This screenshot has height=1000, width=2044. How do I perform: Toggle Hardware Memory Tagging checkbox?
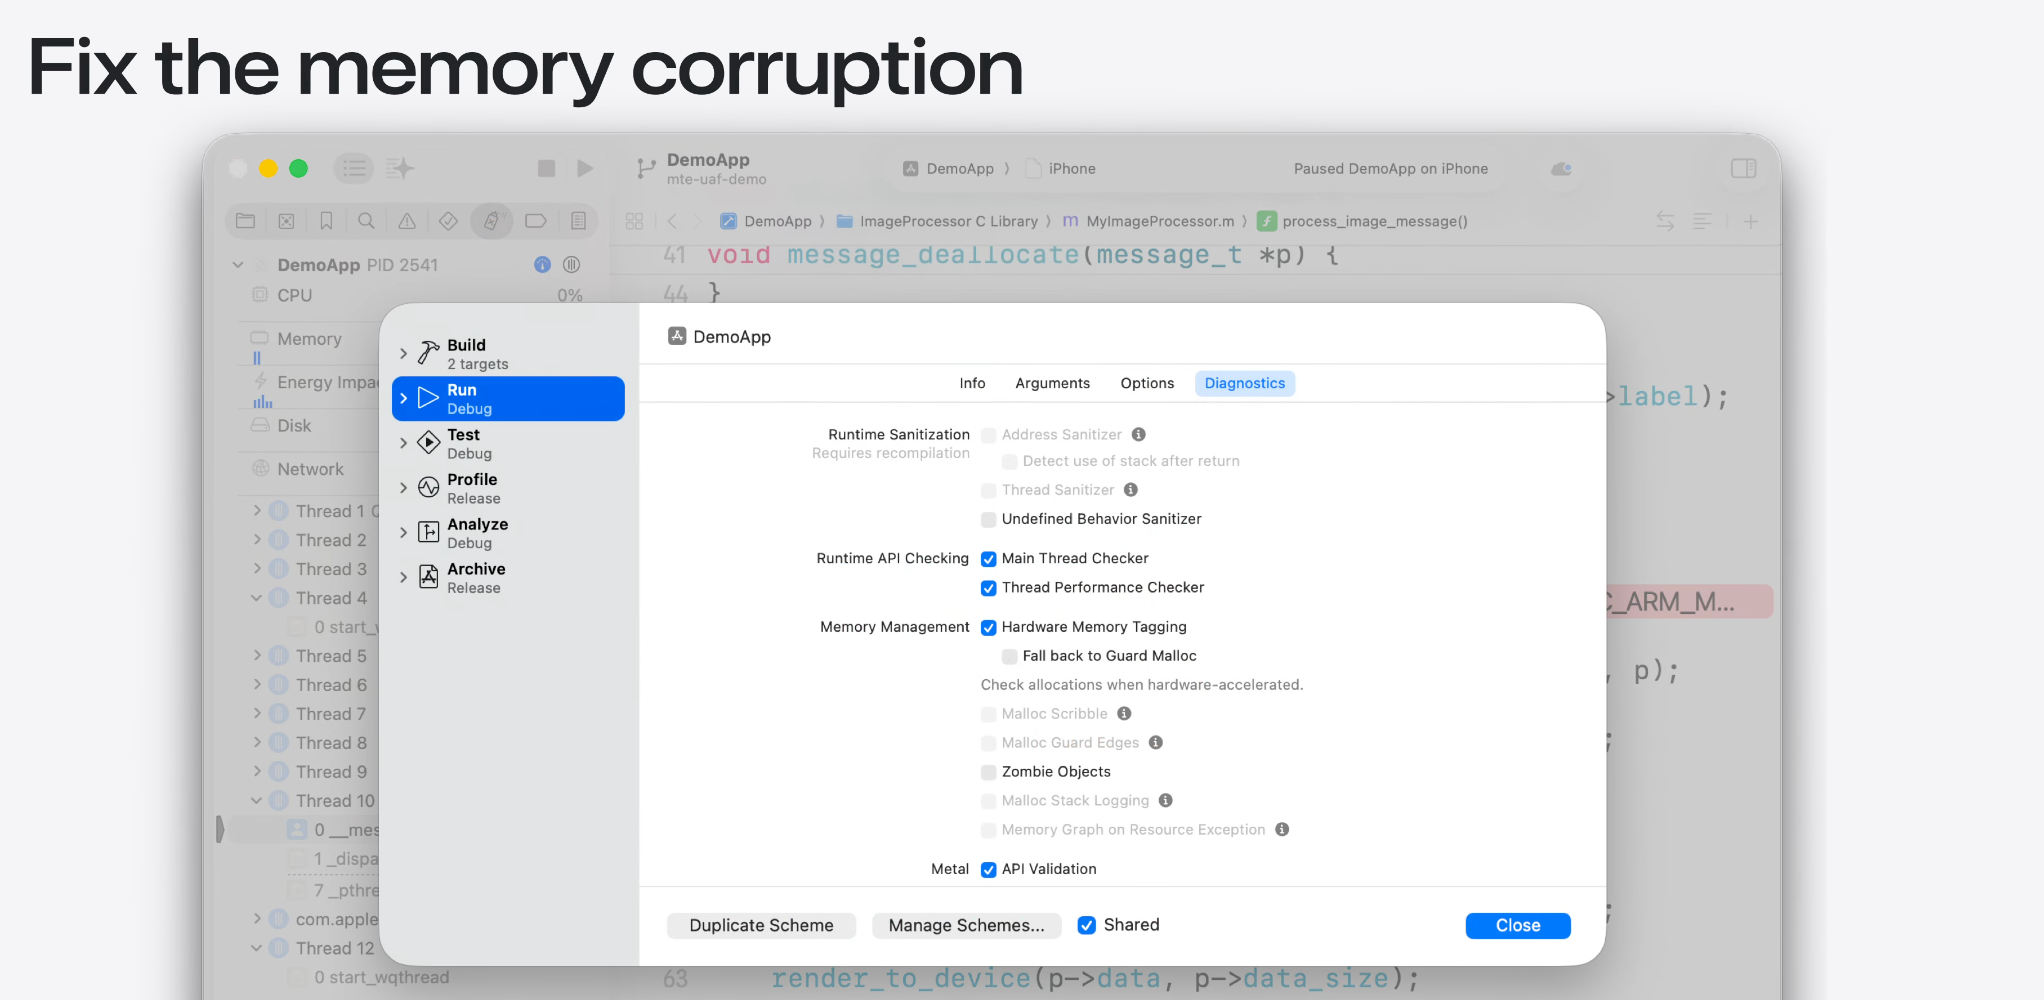pyautogui.click(x=988, y=628)
